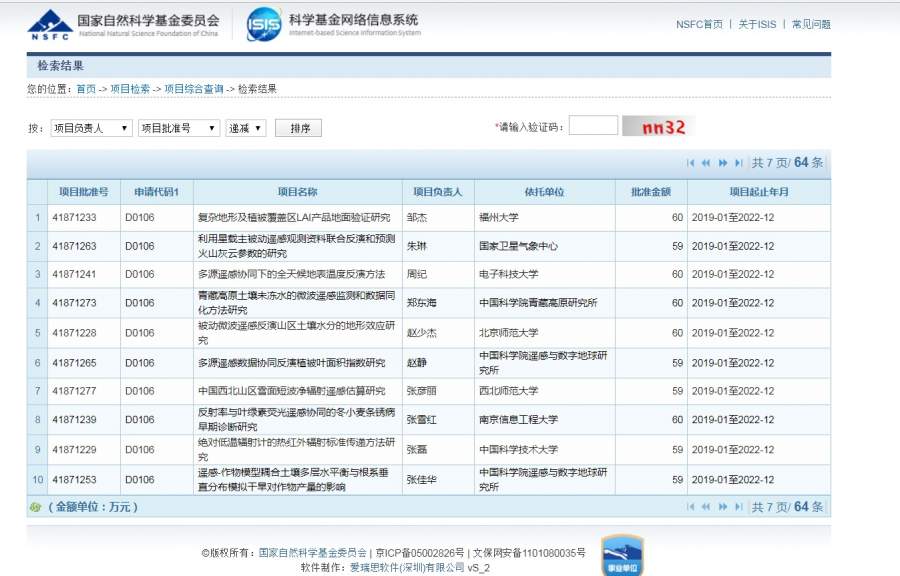The width and height of the screenshot is (900, 576).
Task: Click inside the 验证码 input box
Action: (593, 126)
